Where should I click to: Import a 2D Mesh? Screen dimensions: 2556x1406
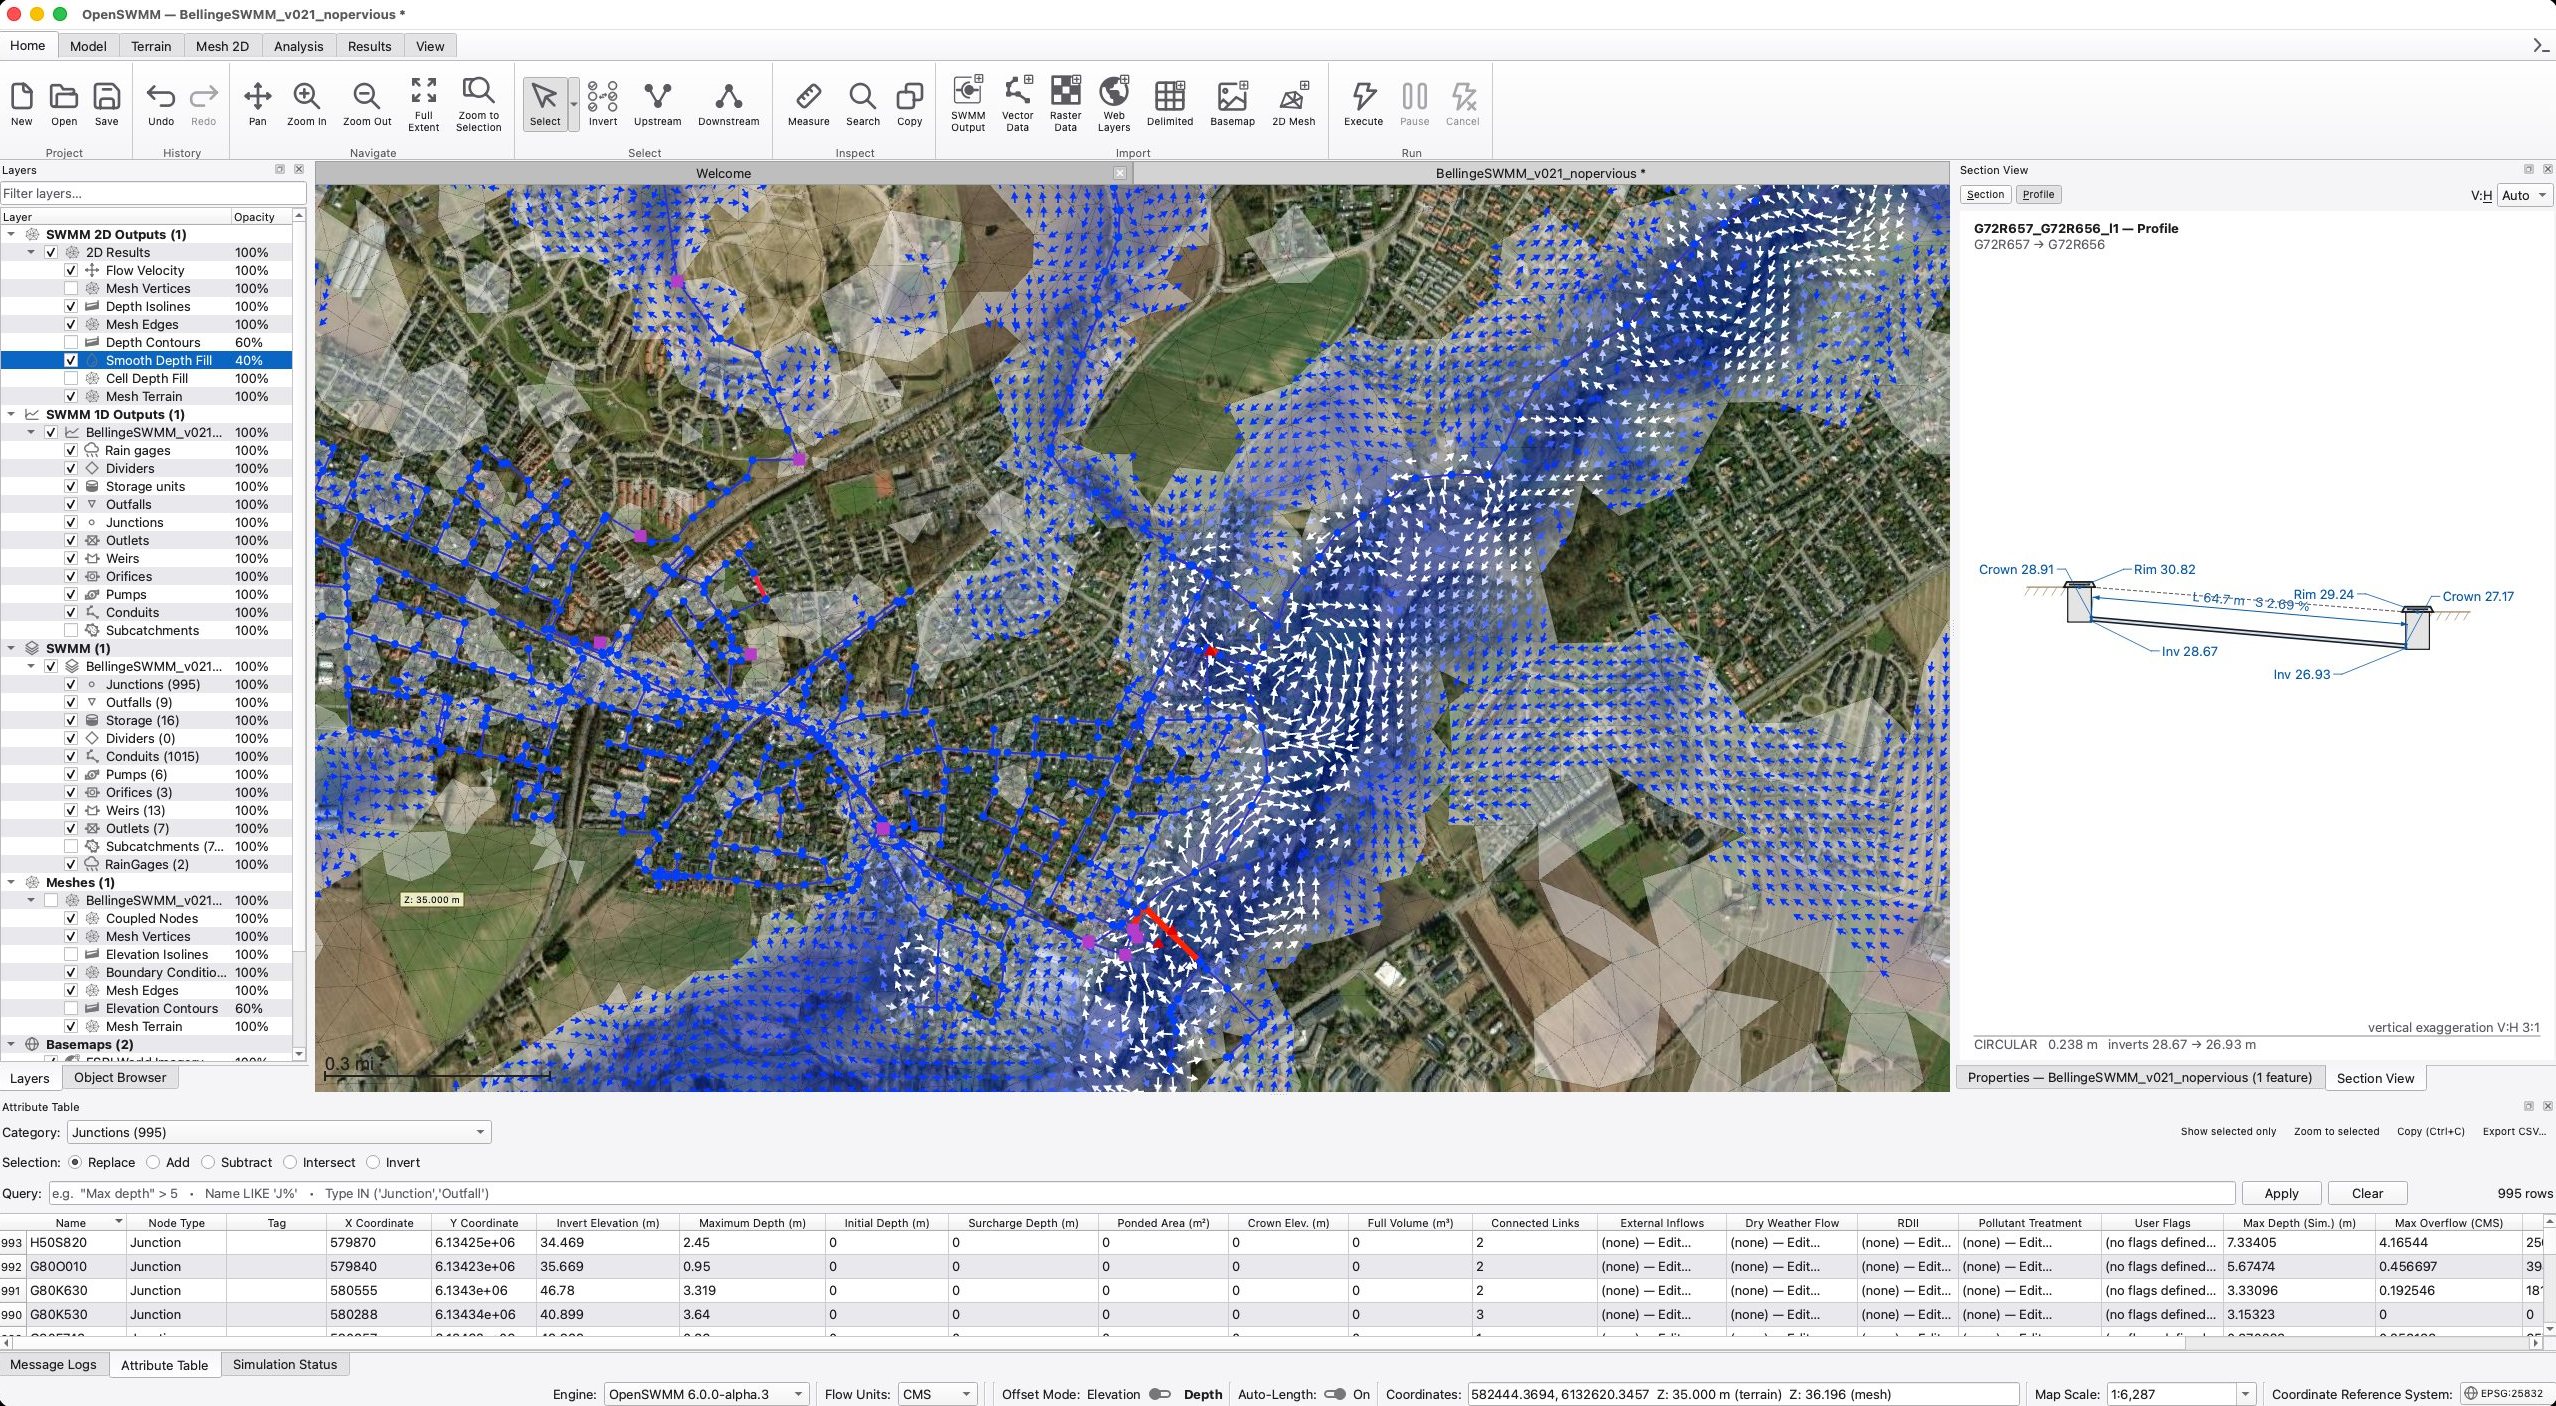(x=1293, y=104)
